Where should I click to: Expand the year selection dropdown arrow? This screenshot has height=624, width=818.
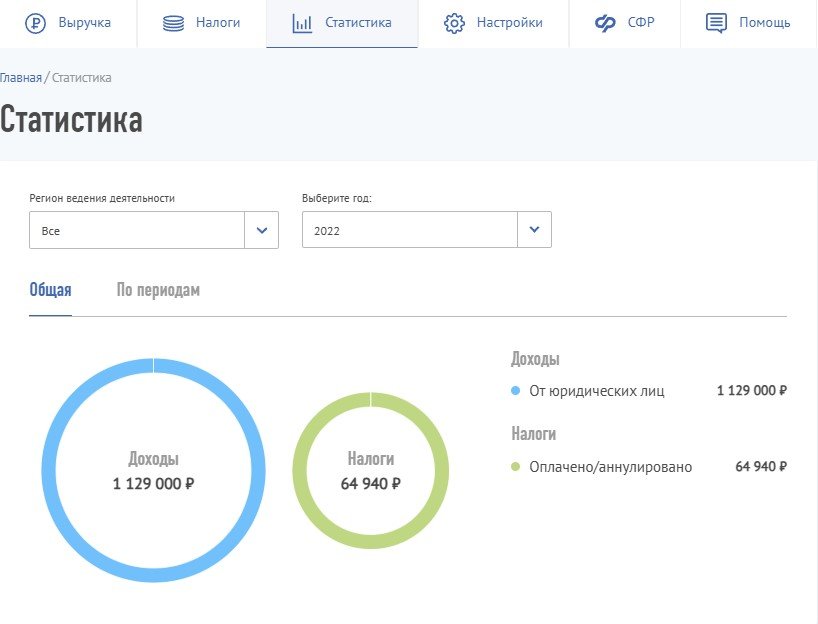[534, 230]
